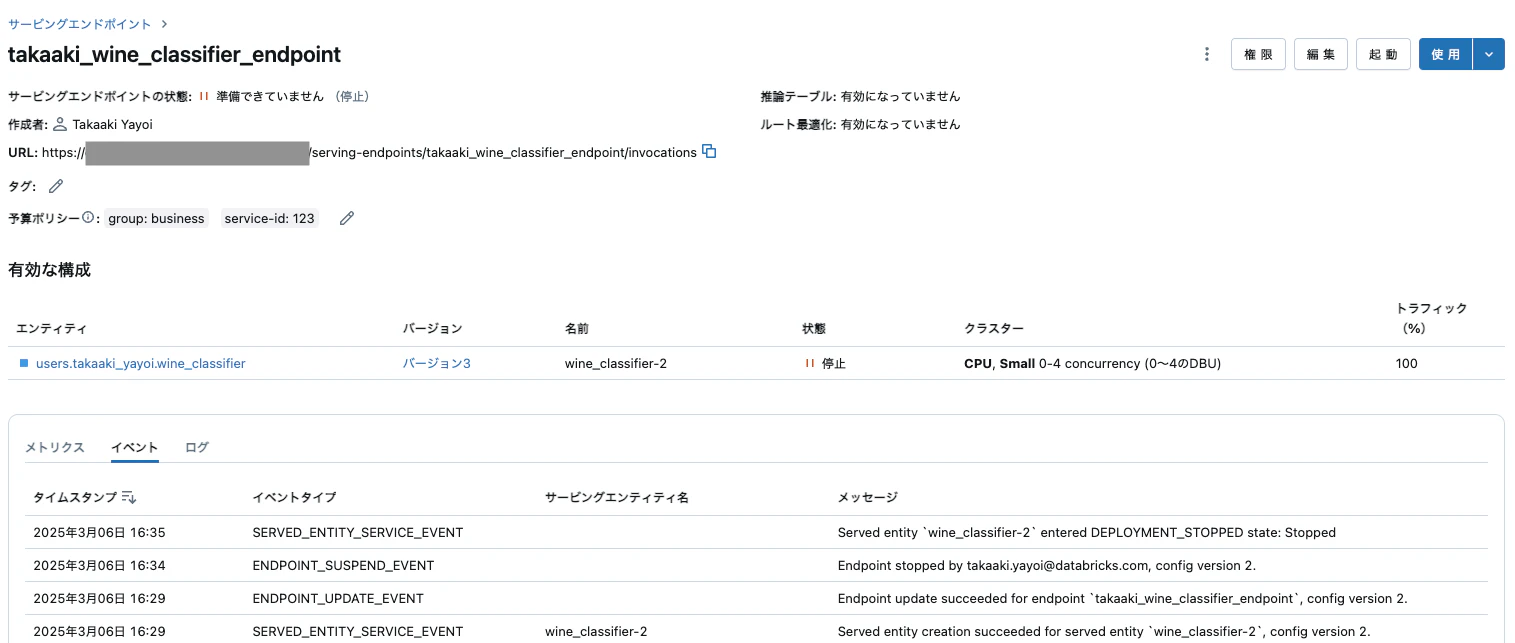Open the バージョン3 link
Viewport: 1515px width, 643px height.
pyautogui.click(x=437, y=363)
